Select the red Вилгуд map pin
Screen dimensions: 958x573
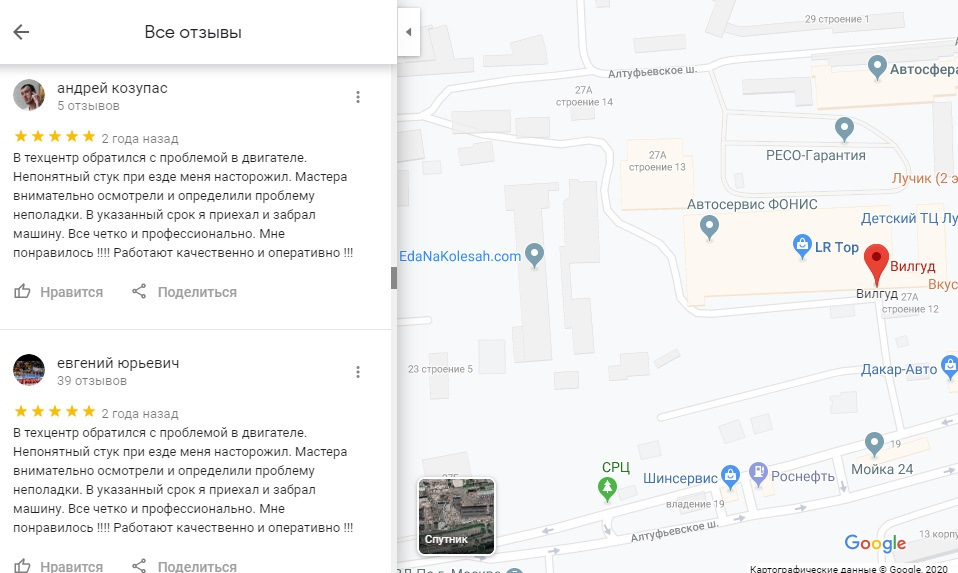pos(877,264)
